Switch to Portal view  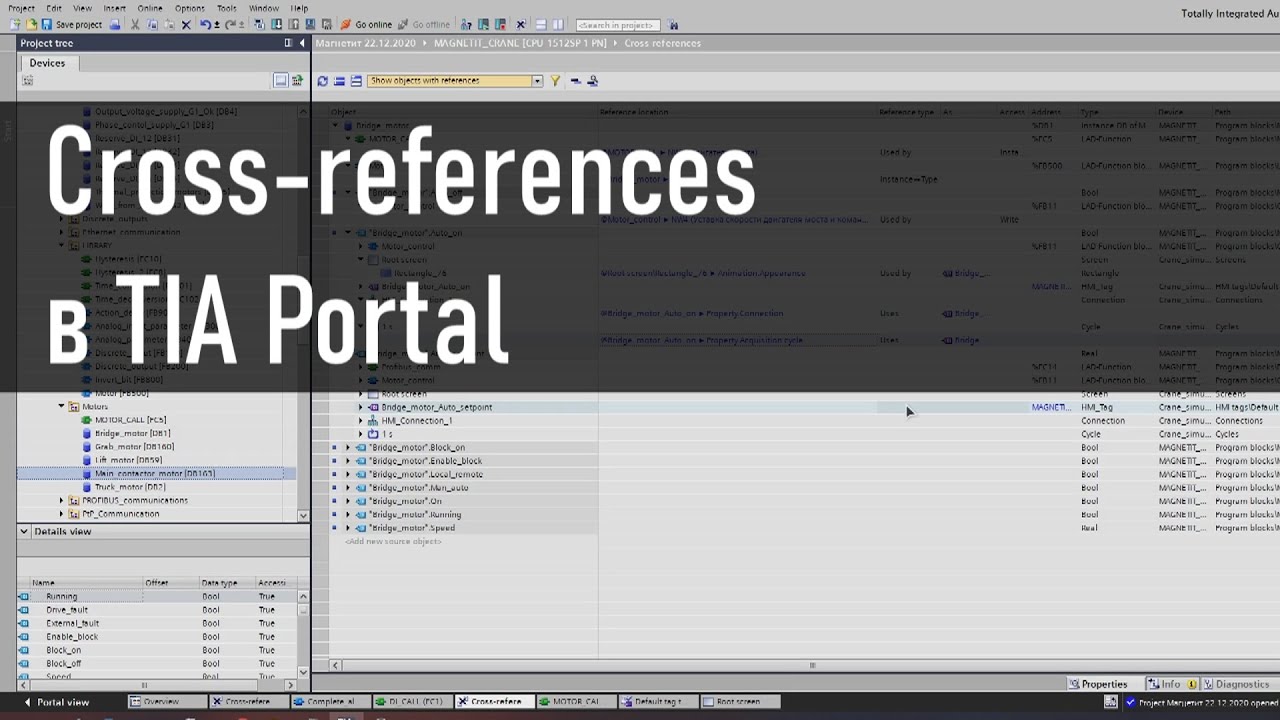(x=57, y=702)
